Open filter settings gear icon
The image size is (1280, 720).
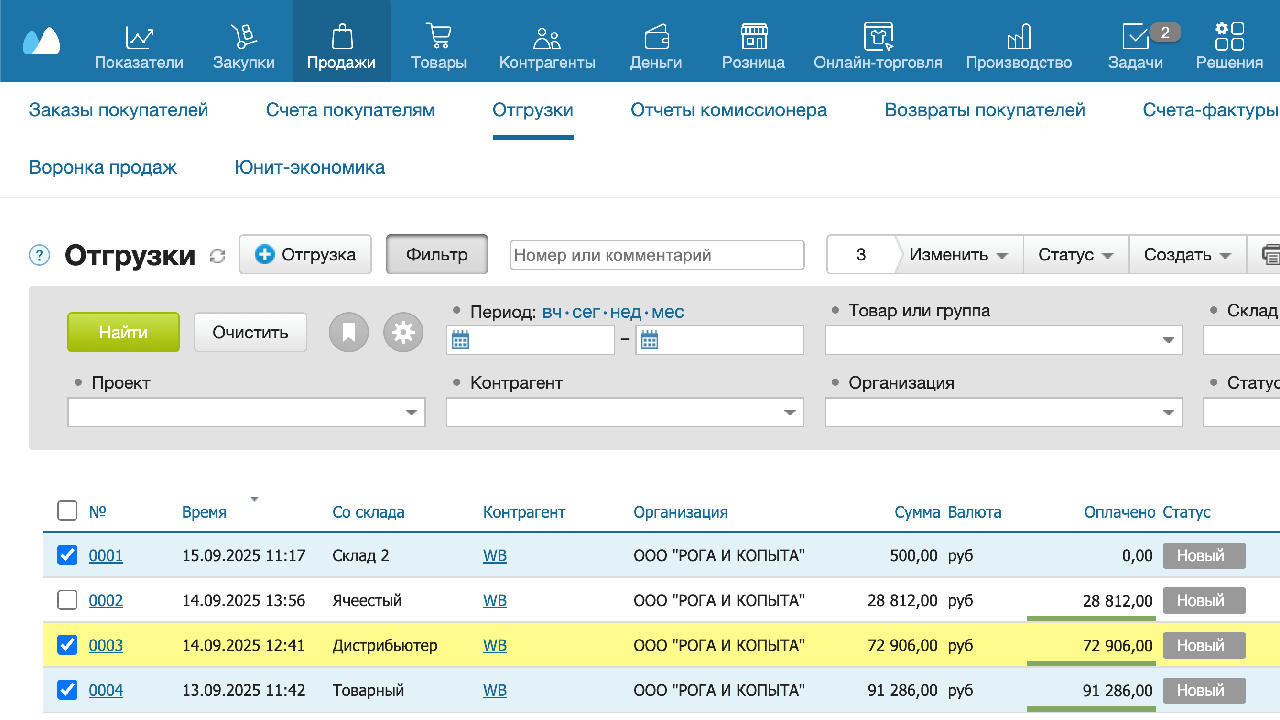(403, 332)
